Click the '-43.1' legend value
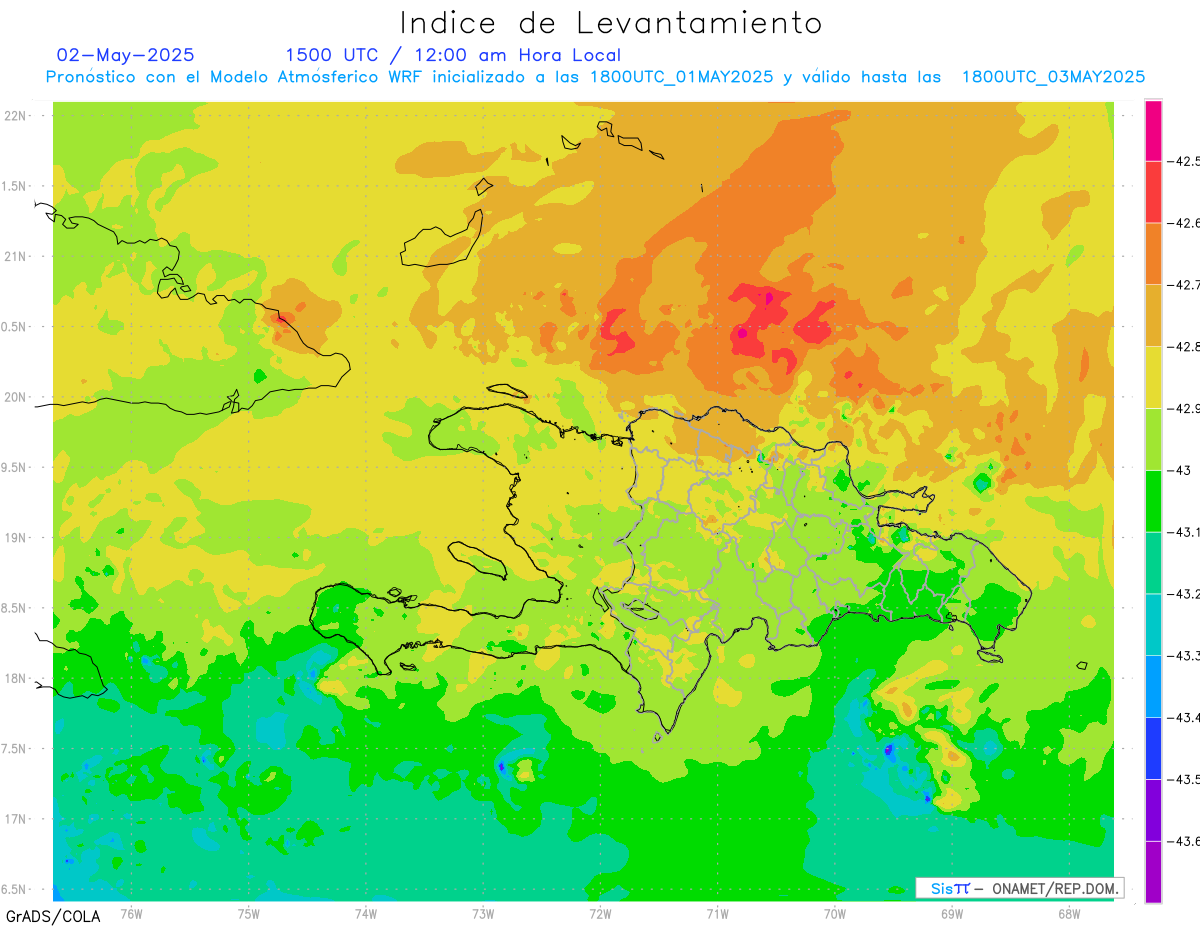The image size is (1200, 927). [x=1184, y=532]
